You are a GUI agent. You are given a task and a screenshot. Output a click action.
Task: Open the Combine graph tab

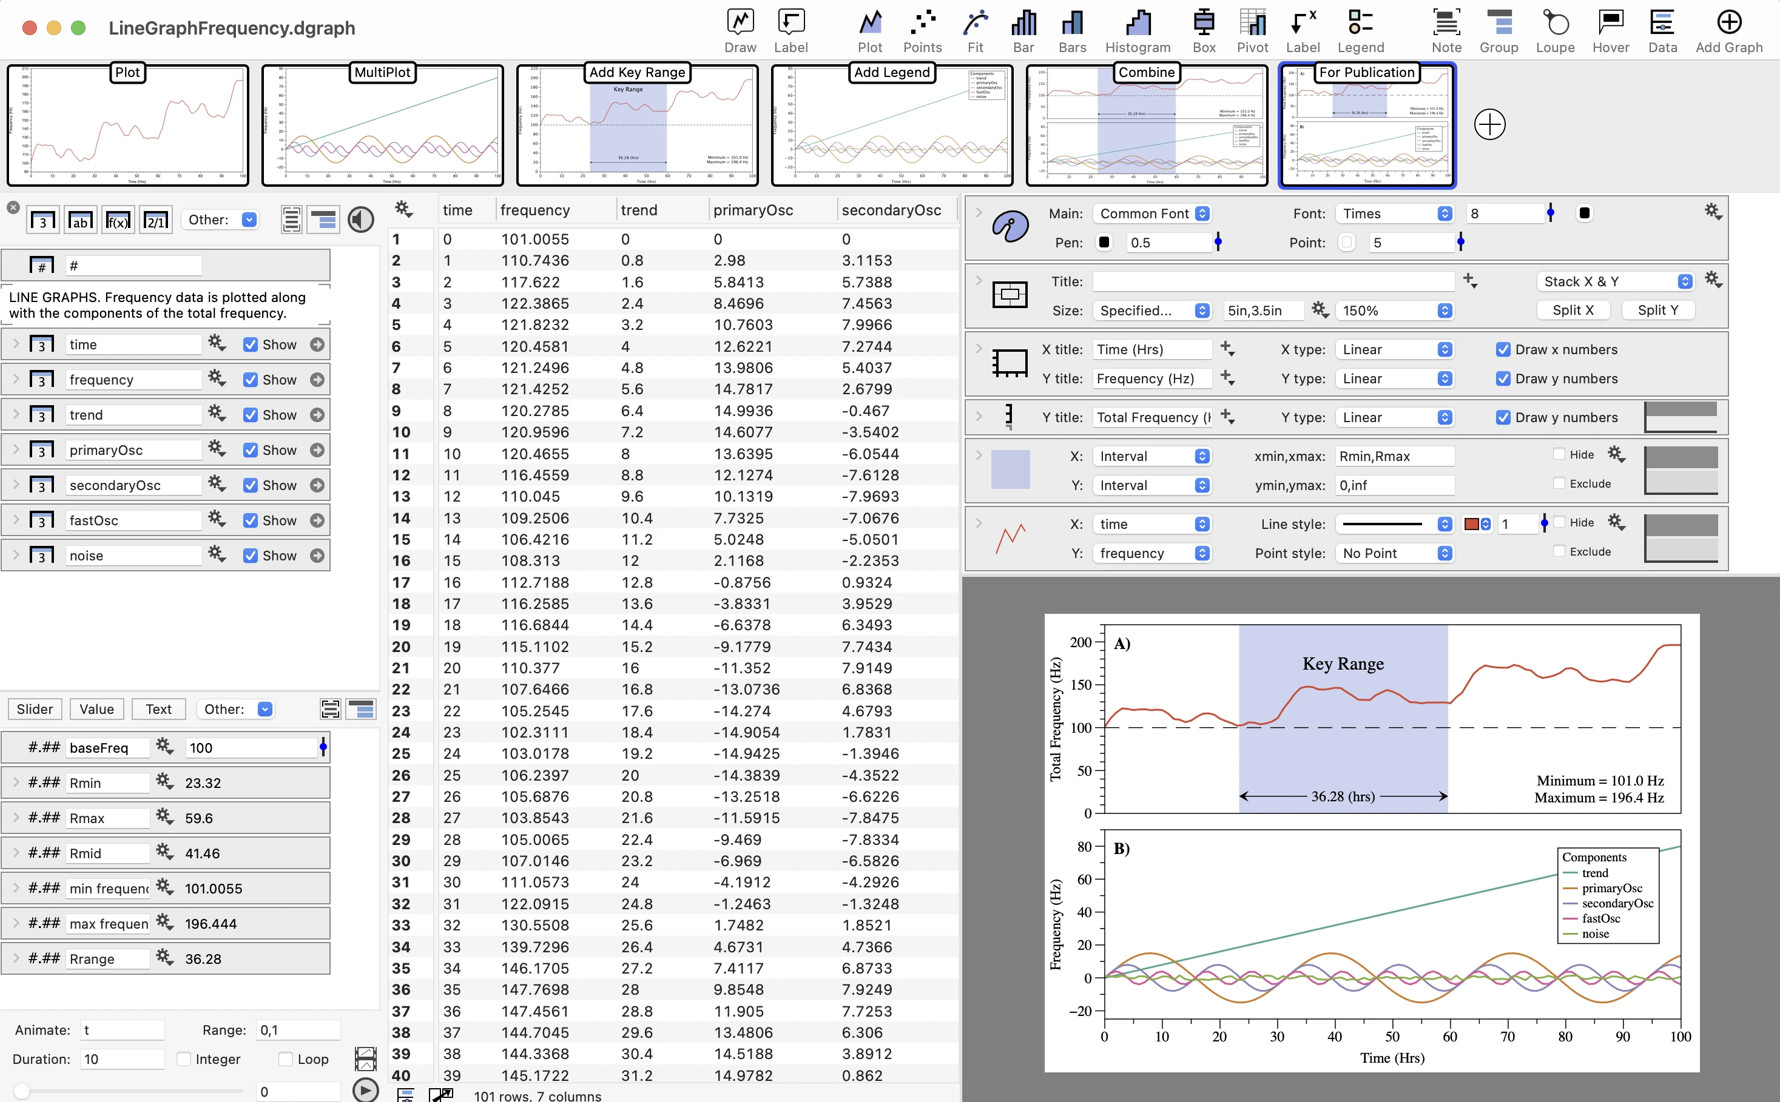(1147, 125)
